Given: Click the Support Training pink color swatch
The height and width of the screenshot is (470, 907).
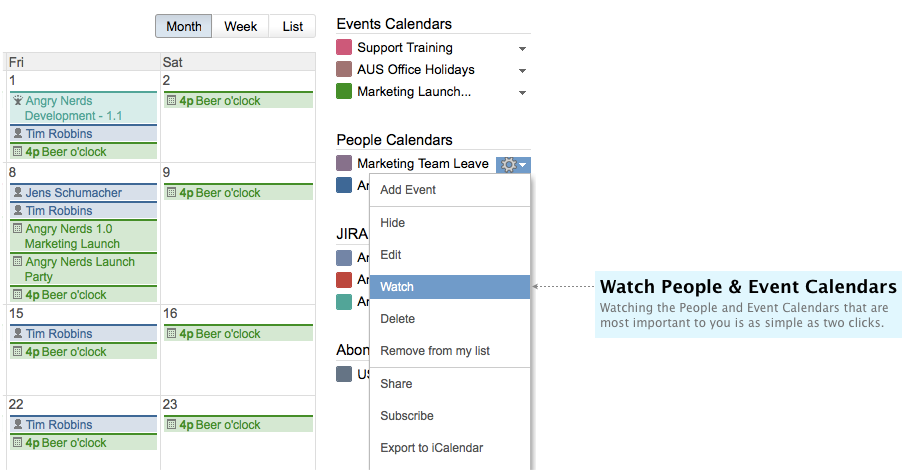Looking at the screenshot, I should (344, 48).
